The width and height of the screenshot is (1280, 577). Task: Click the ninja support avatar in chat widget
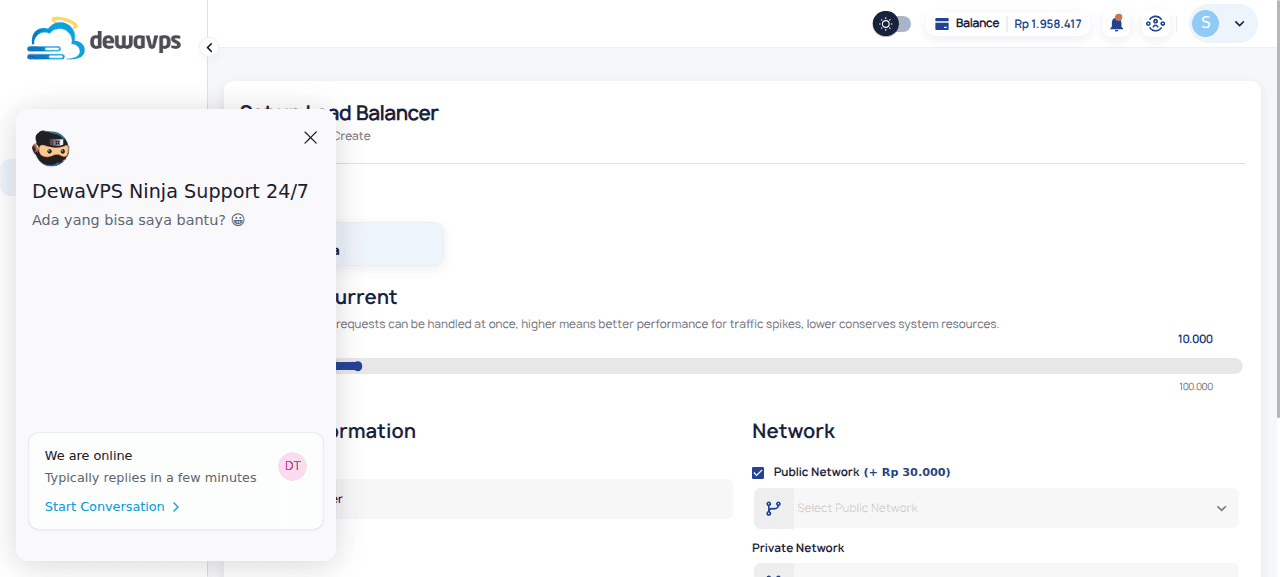pyautogui.click(x=51, y=148)
